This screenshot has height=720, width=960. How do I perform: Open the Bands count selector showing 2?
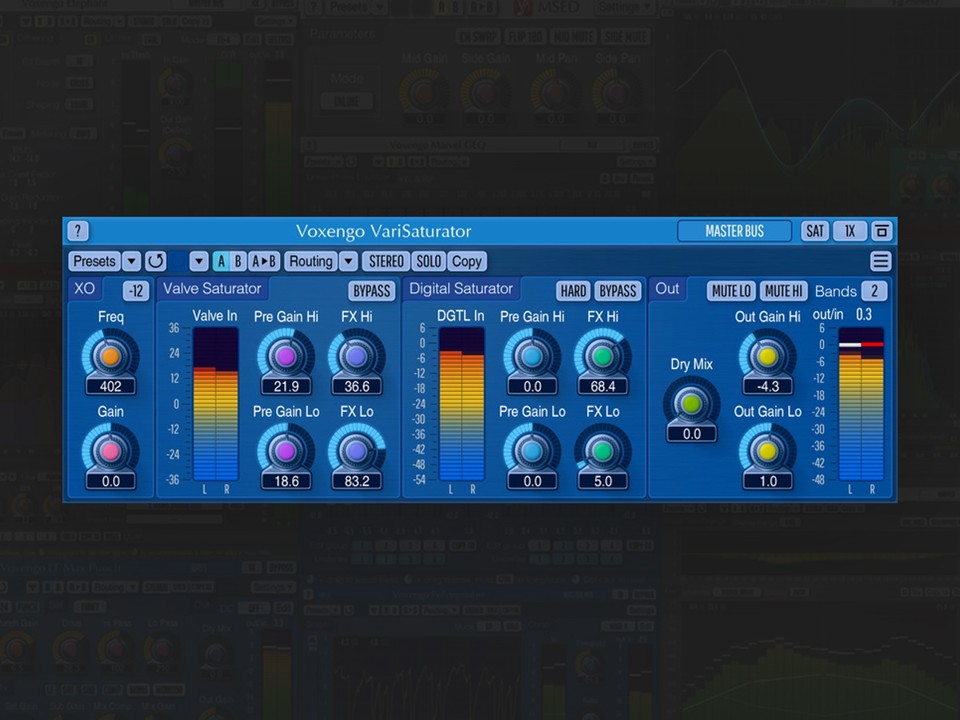coord(874,291)
